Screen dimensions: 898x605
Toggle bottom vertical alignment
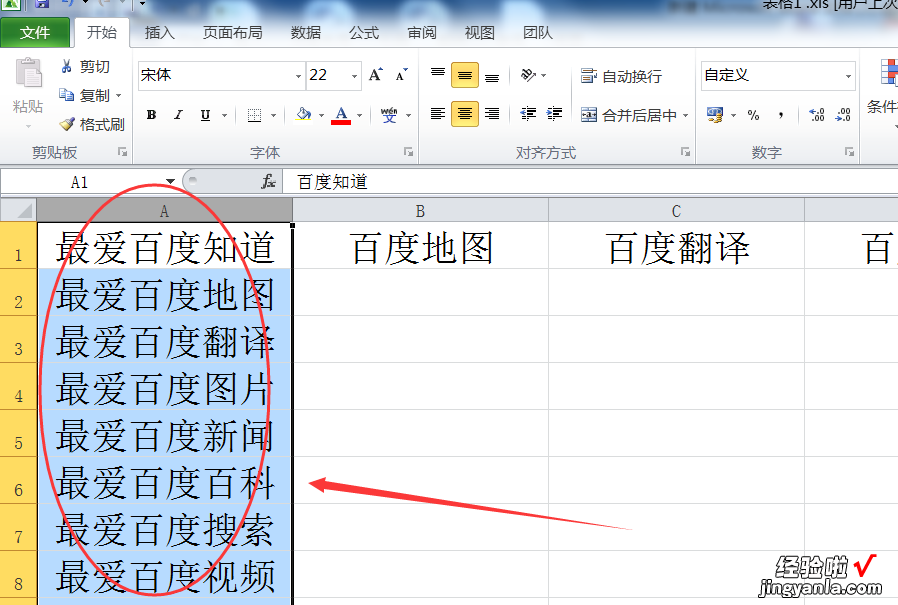(x=492, y=75)
